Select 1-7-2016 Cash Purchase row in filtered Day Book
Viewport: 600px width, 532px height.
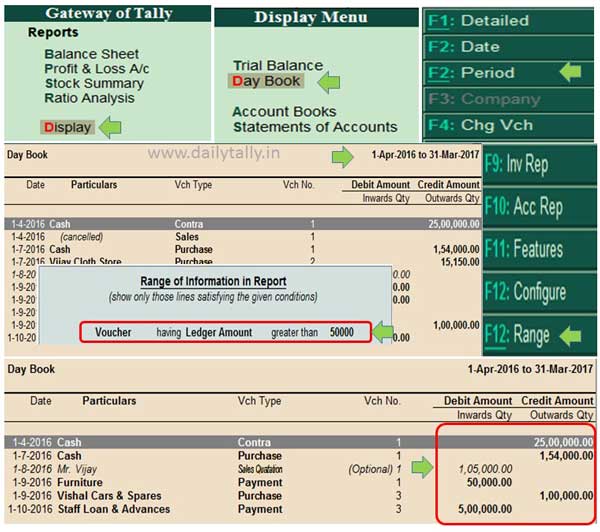[300, 456]
